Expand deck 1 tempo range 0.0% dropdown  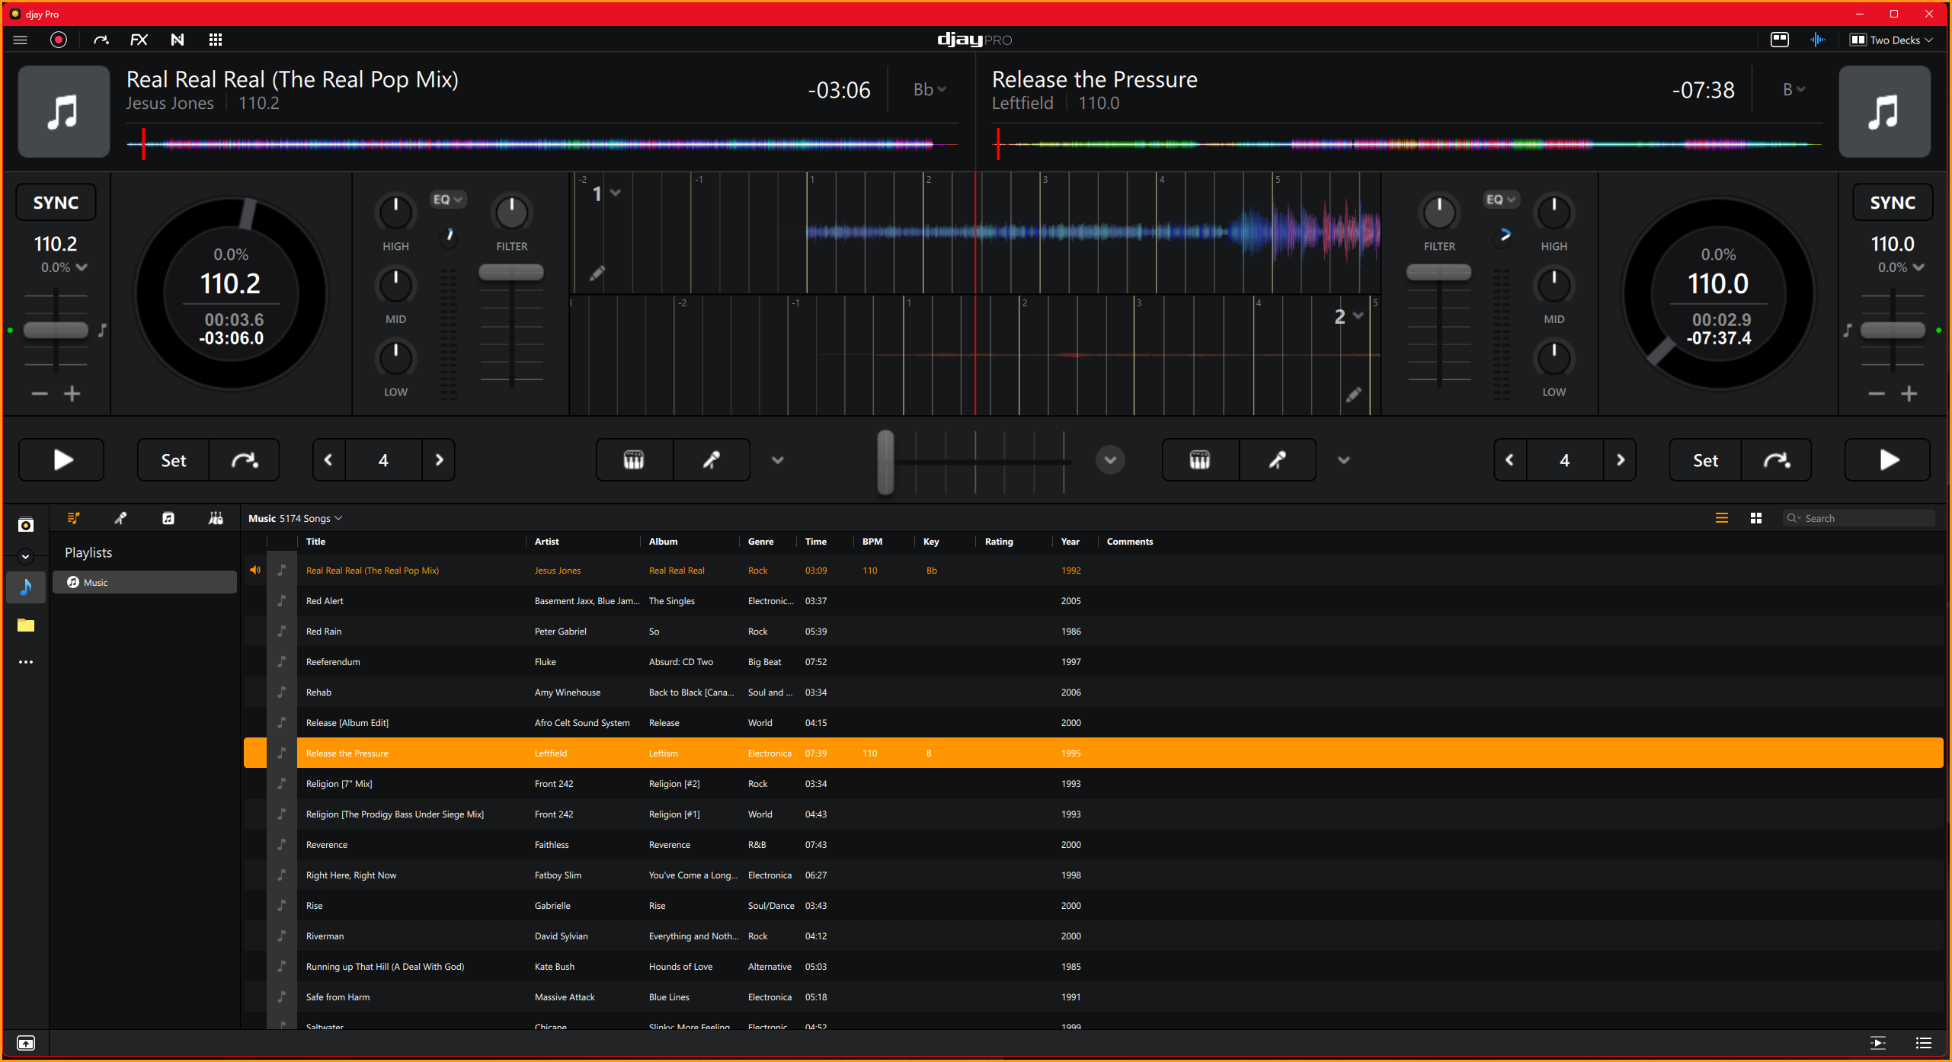(x=64, y=268)
